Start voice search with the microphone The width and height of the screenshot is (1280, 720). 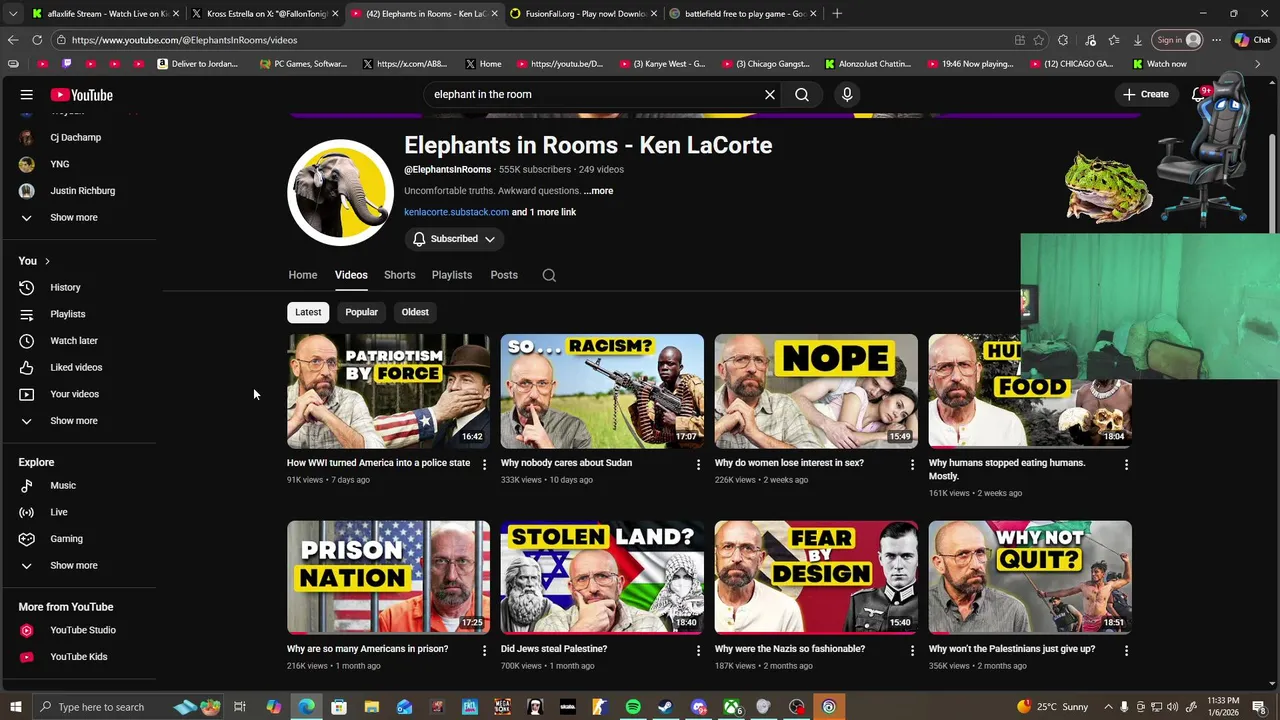pos(847,95)
